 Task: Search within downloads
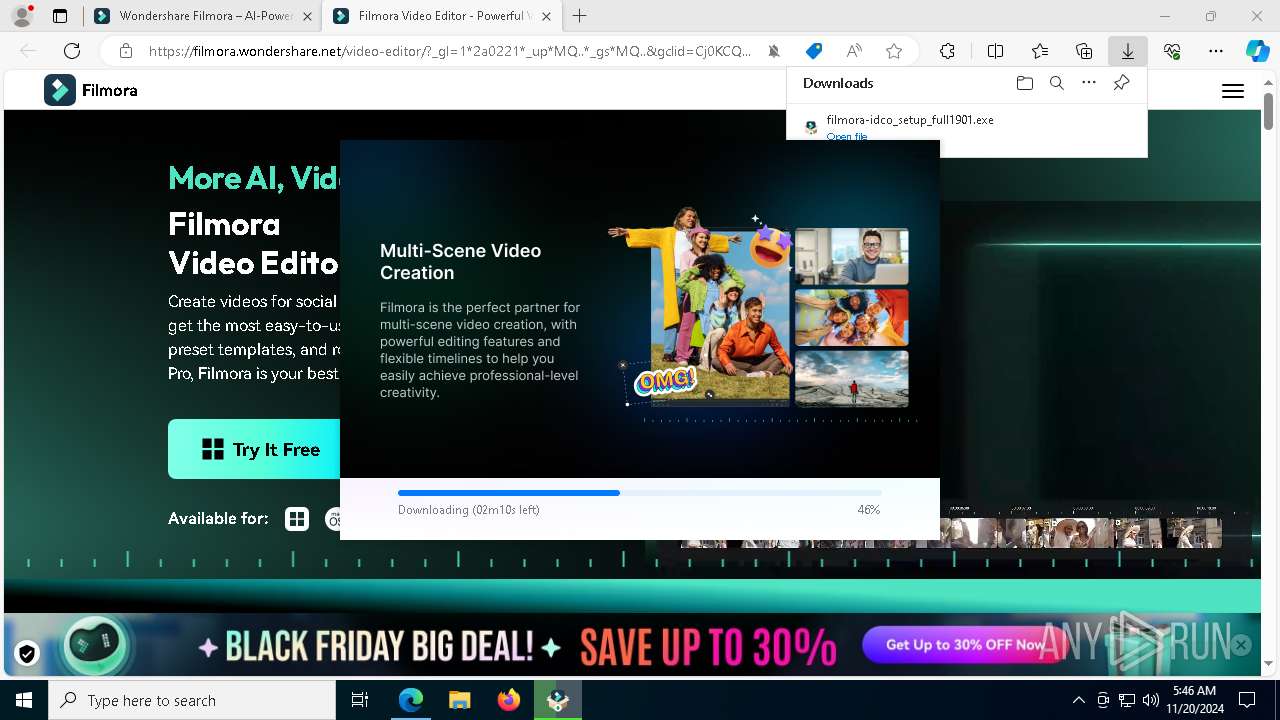click(x=1057, y=83)
